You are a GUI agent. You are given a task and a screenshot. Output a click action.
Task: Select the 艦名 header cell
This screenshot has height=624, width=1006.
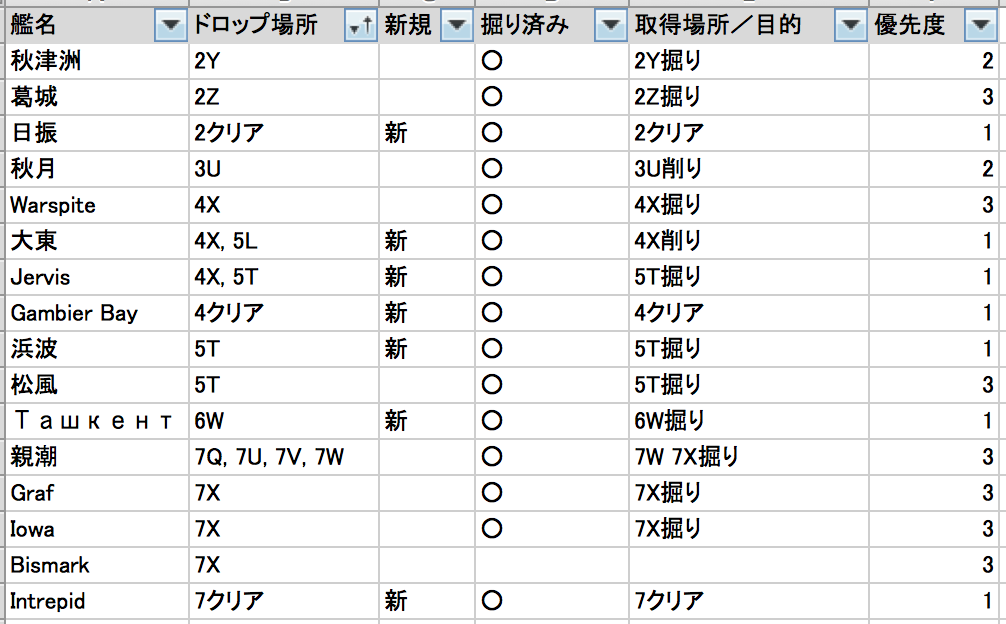97,25
